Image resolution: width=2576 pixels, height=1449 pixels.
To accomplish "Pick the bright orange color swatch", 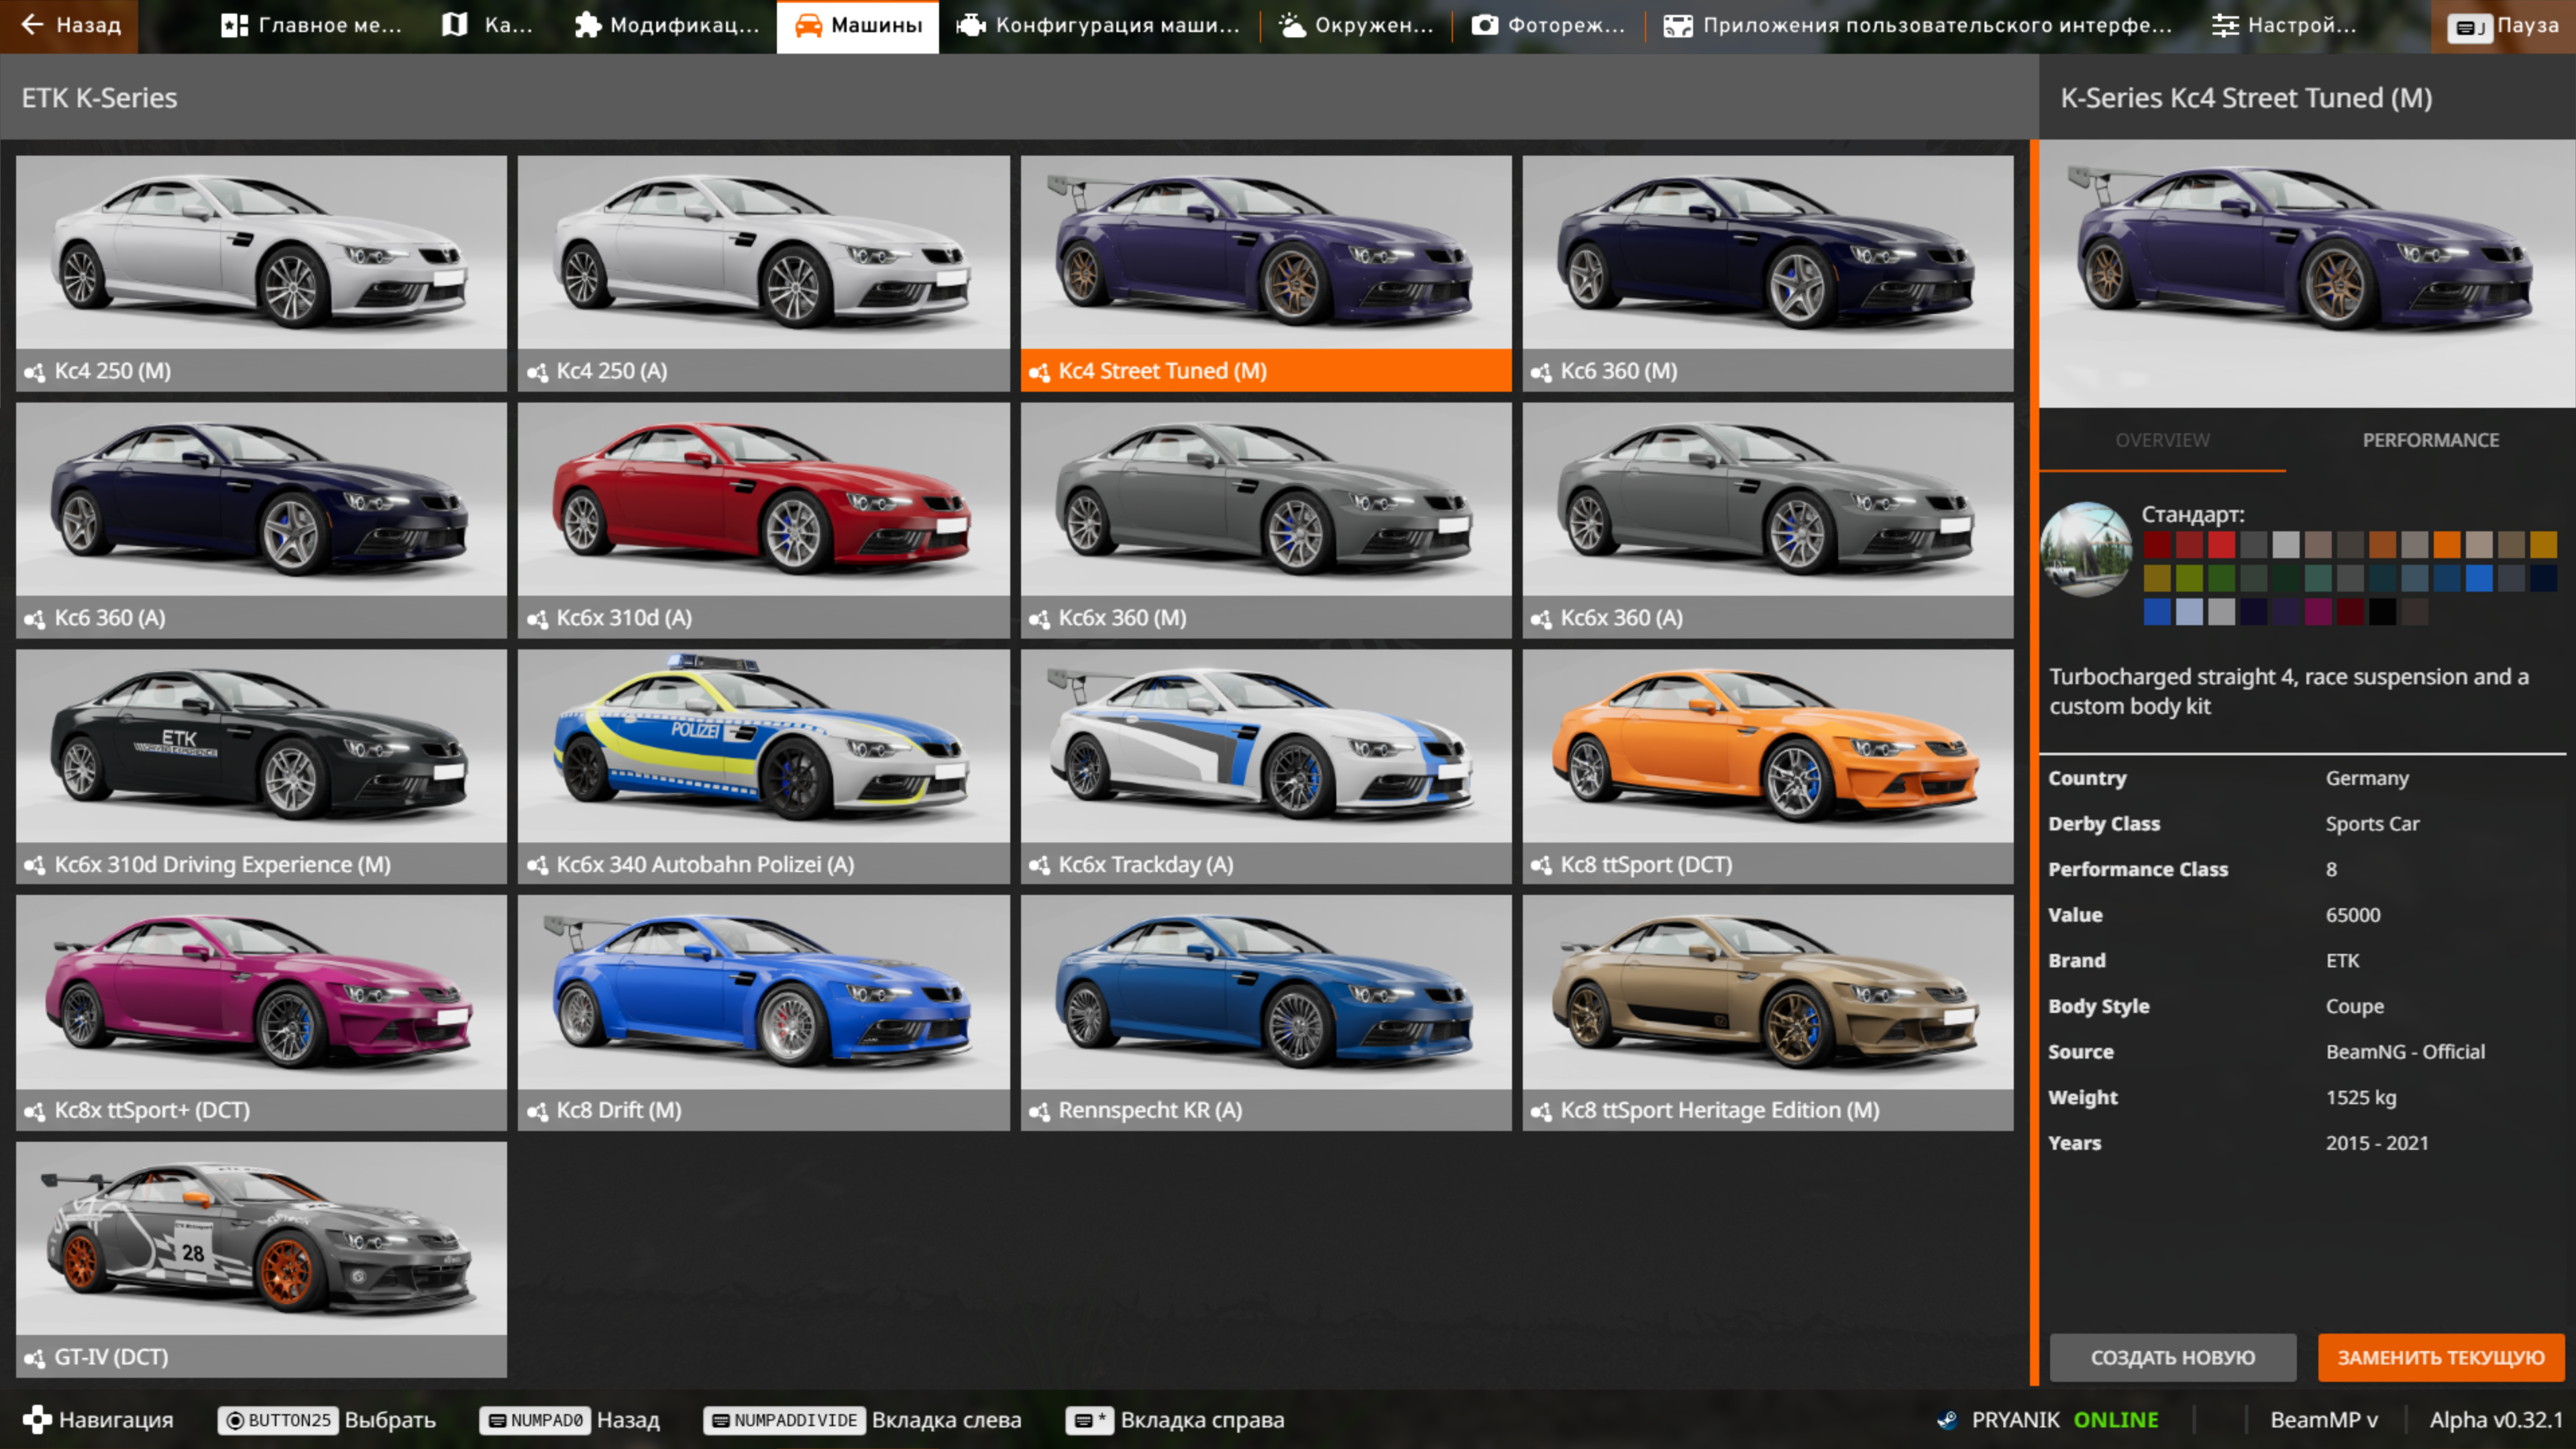I will point(2446,545).
